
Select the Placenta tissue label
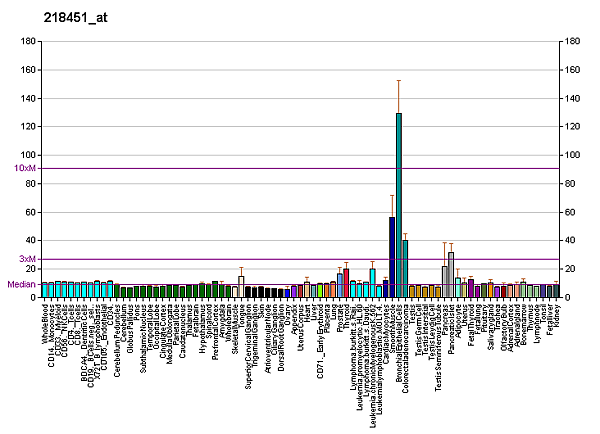326,317
